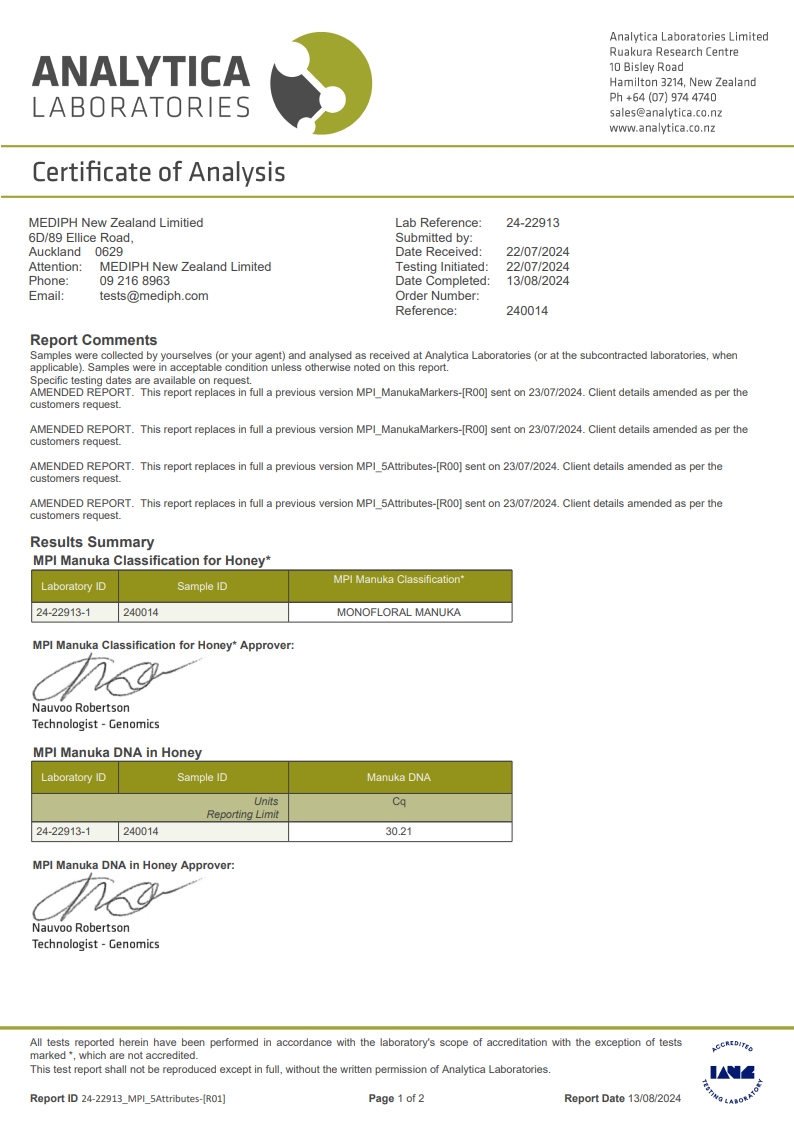Click Laboratory ID header in DNA table
The height and width of the screenshot is (1123, 794).
coord(74,777)
